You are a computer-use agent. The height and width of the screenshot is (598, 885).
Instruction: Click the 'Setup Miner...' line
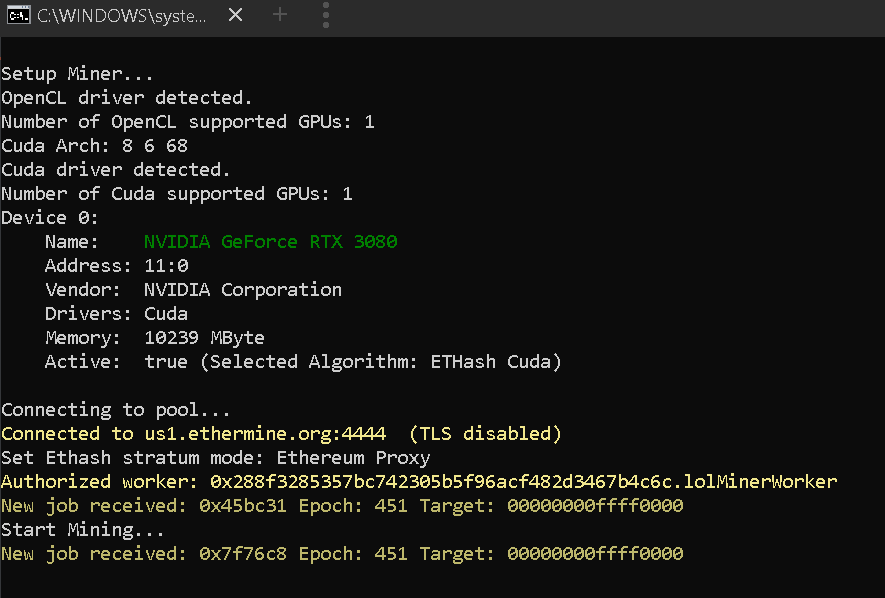pyautogui.click(x=77, y=74)
